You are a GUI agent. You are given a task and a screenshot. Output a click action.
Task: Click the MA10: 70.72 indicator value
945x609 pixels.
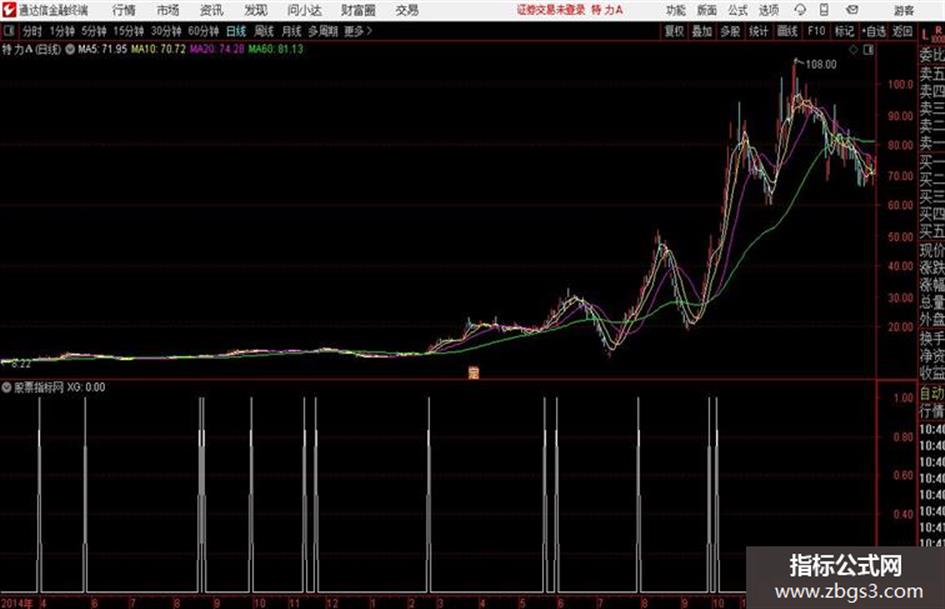(x=159, y=49)
